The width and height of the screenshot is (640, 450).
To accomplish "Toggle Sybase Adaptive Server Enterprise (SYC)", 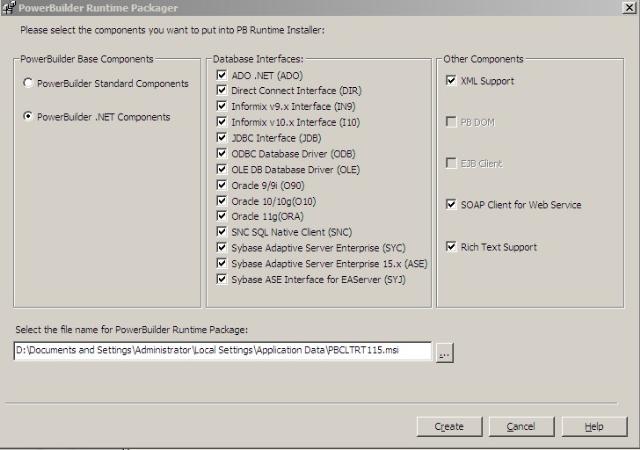I will pyautogui.click(x=222, y=248).
